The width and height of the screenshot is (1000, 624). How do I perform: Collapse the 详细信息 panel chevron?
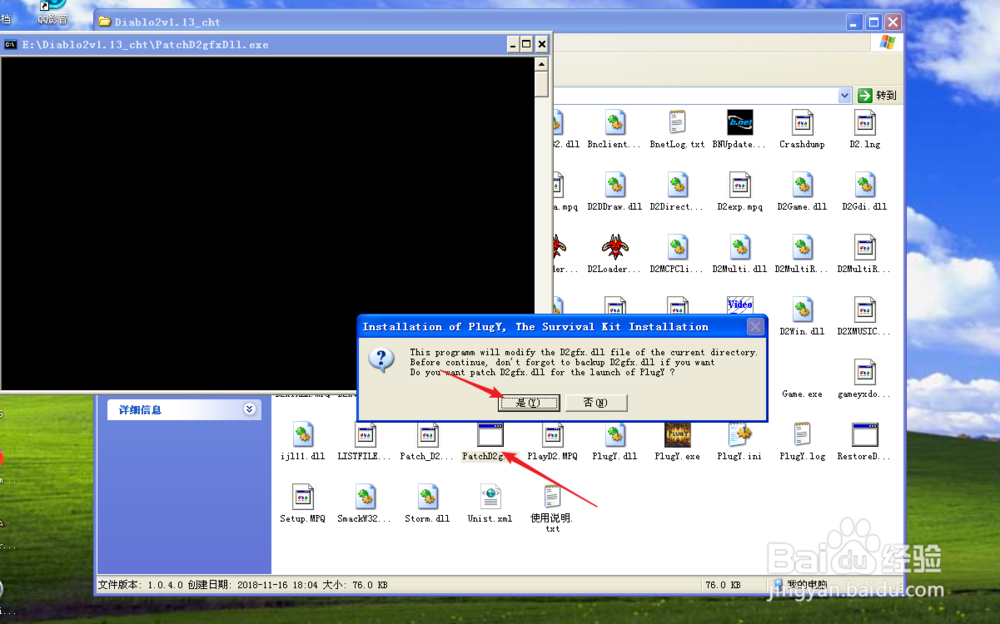(x=249, y=409)
